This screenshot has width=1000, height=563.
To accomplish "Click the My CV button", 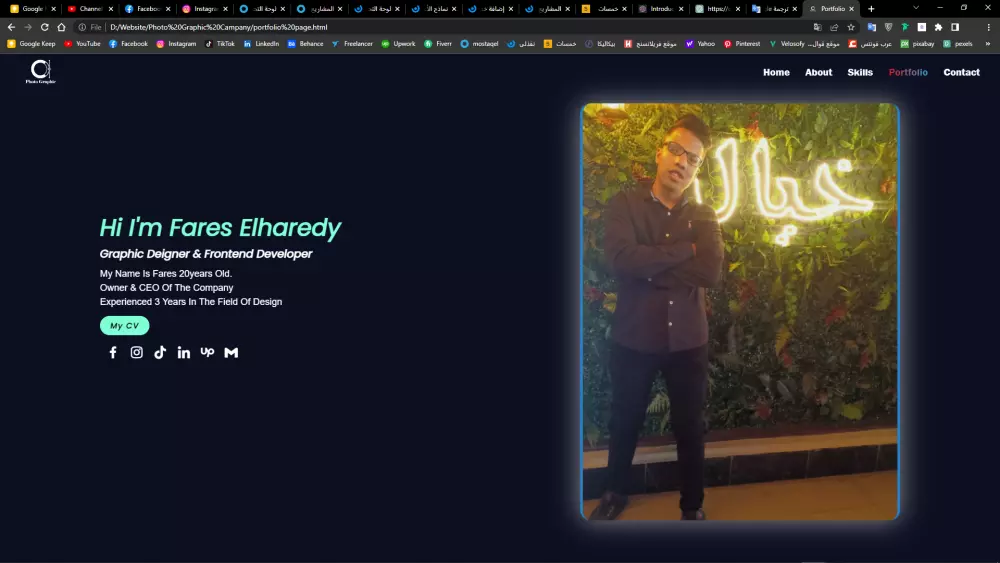I will (x=124, y=326).
